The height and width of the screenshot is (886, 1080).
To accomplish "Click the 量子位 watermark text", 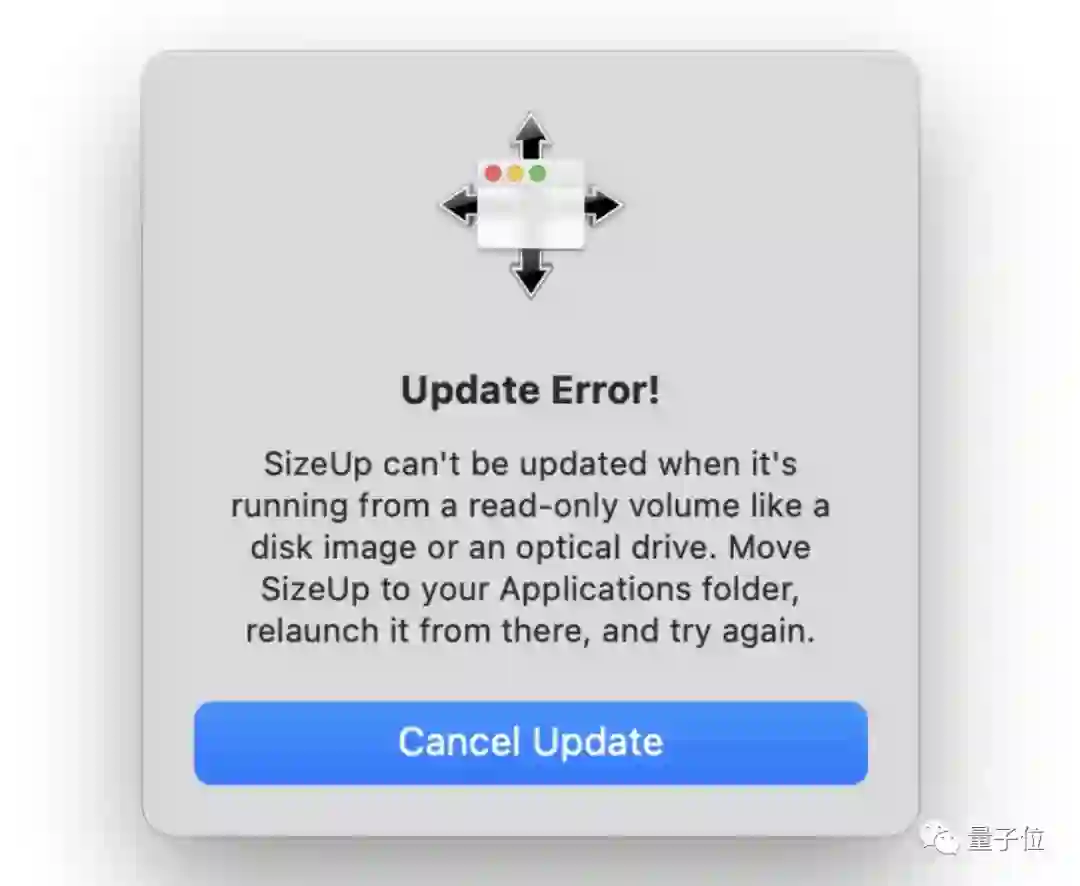I will 1006,839.
